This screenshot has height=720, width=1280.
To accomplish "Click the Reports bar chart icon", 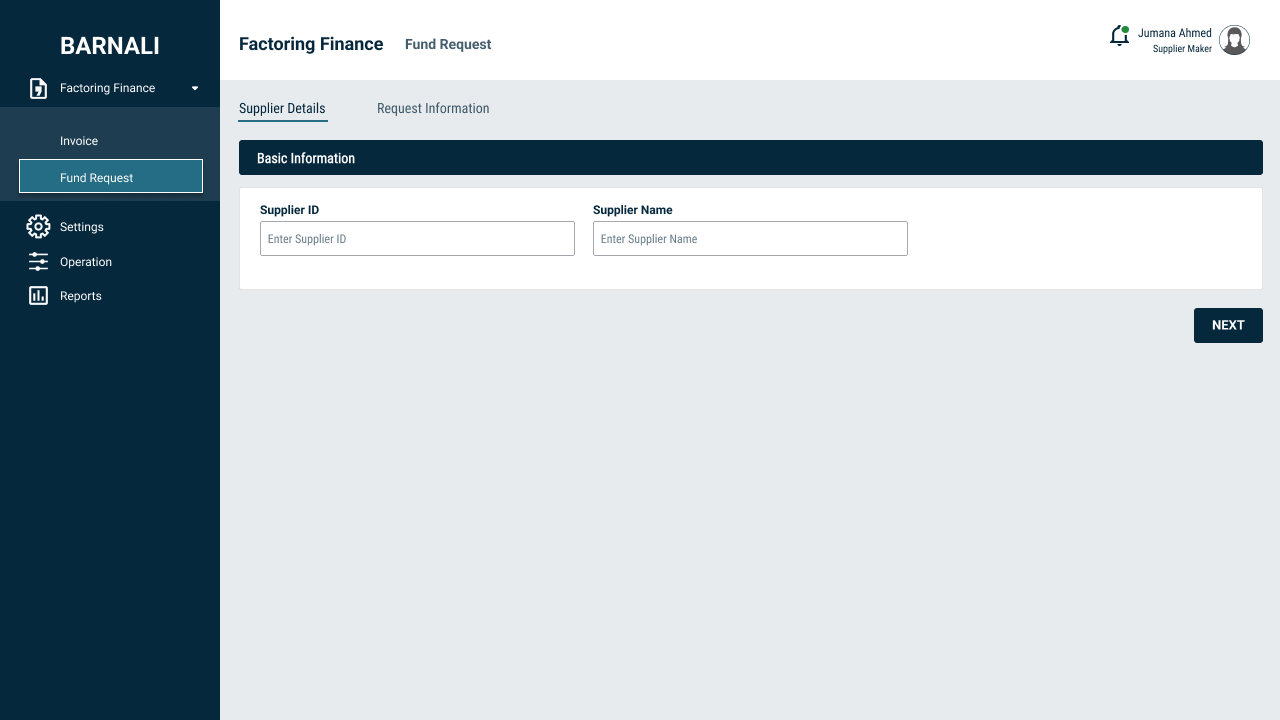I will tap(38, 296).
